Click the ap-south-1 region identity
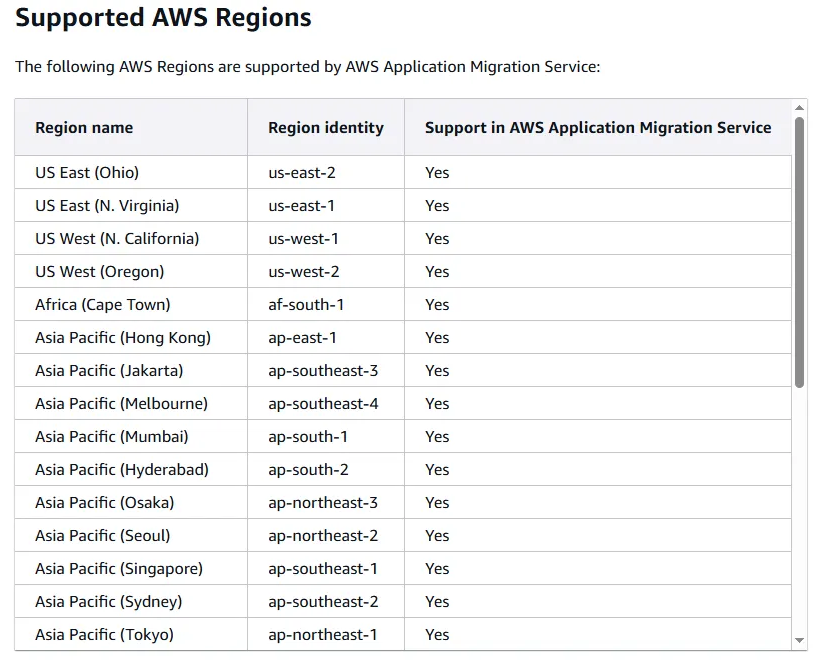 tap(308, 437)
